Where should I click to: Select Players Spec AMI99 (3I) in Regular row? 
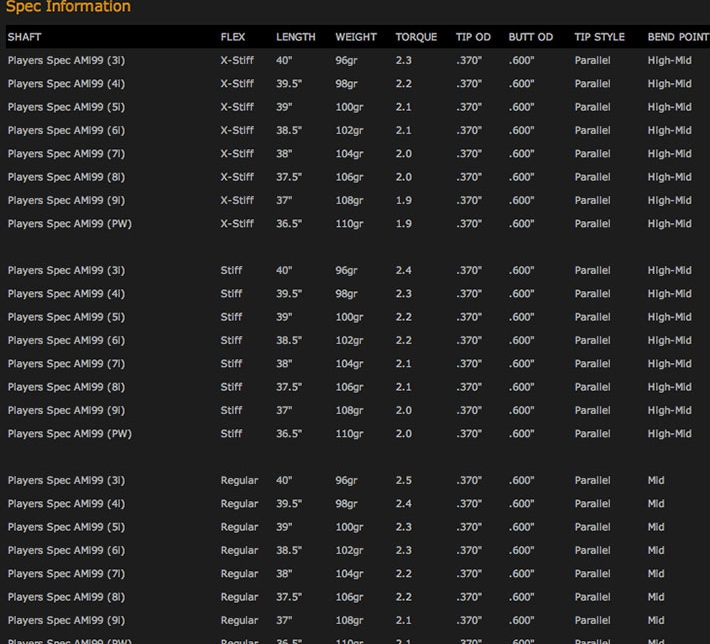(x=66, y=481)
